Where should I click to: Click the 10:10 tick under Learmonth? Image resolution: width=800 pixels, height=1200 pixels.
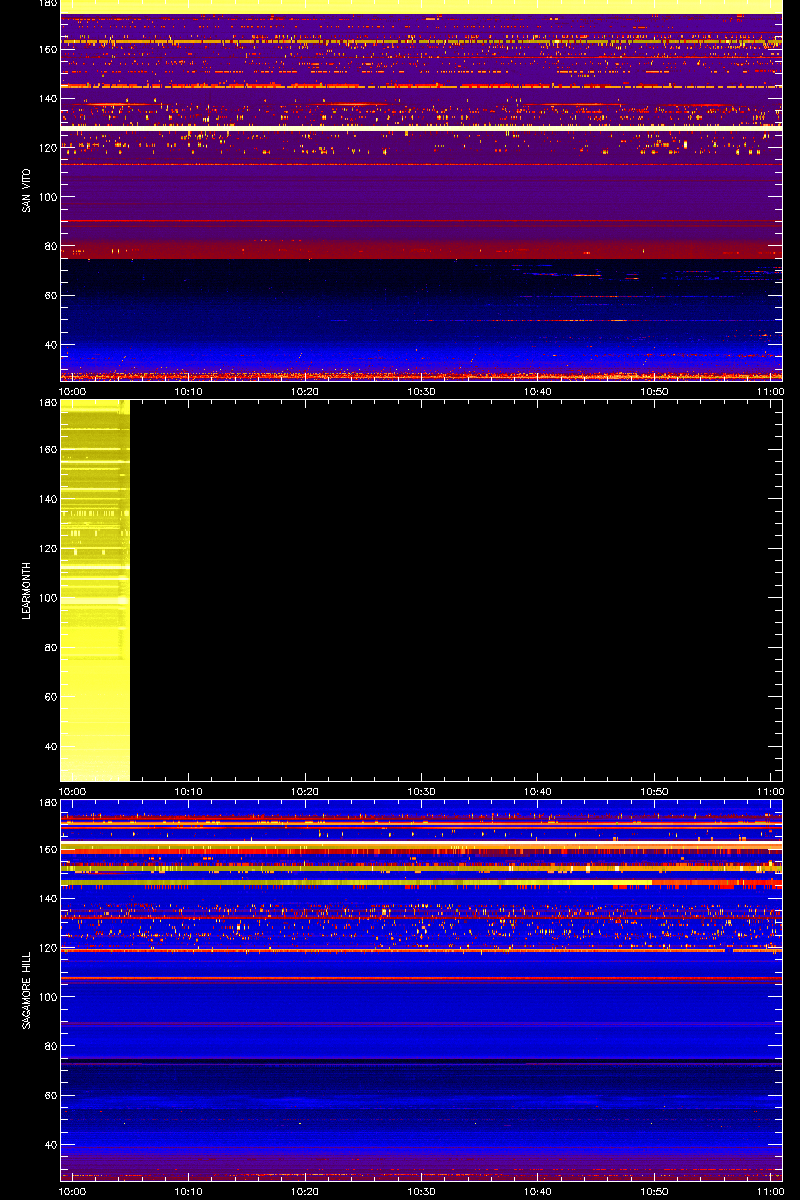click(189, 791)
